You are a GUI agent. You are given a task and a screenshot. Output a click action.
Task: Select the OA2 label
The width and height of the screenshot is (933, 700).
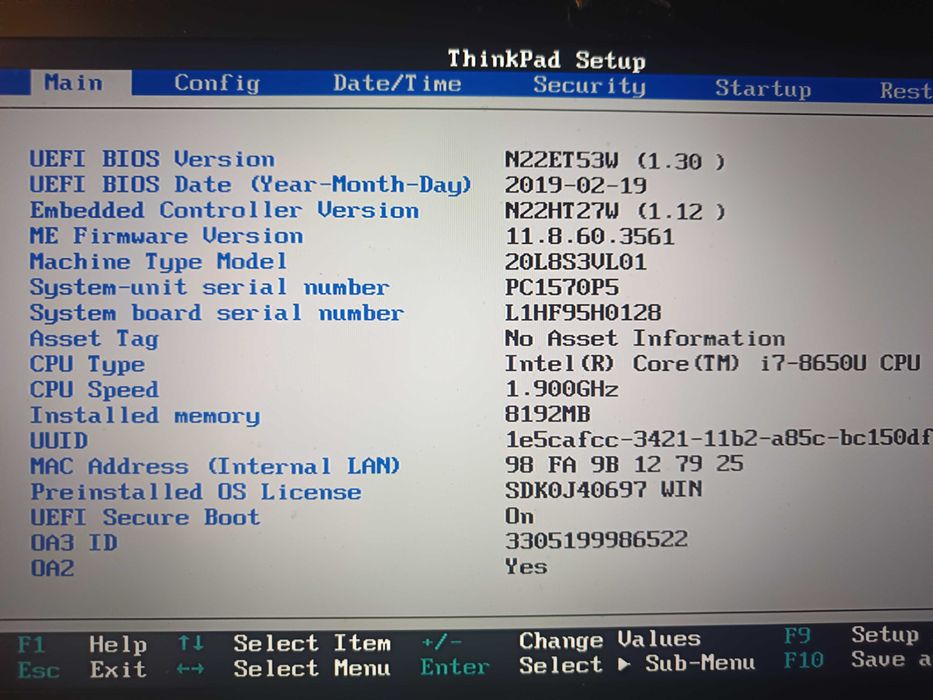click(x=52, y=568)
